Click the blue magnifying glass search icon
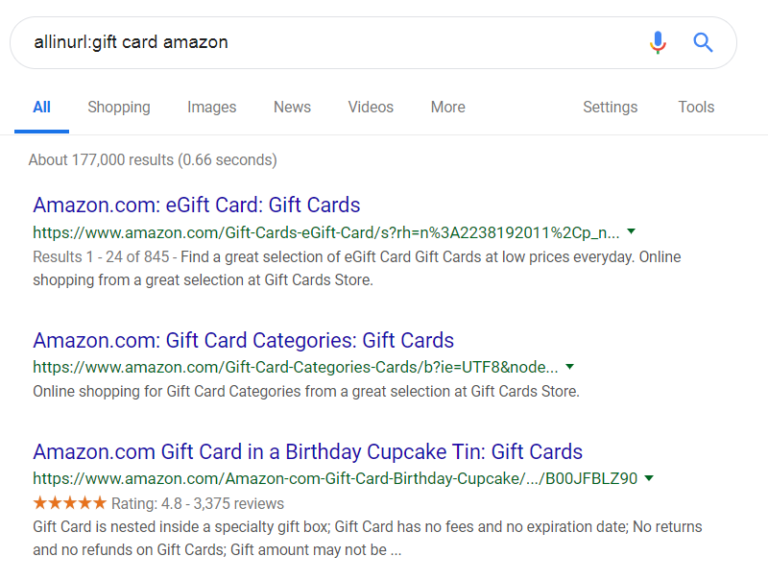 (702, 43)
